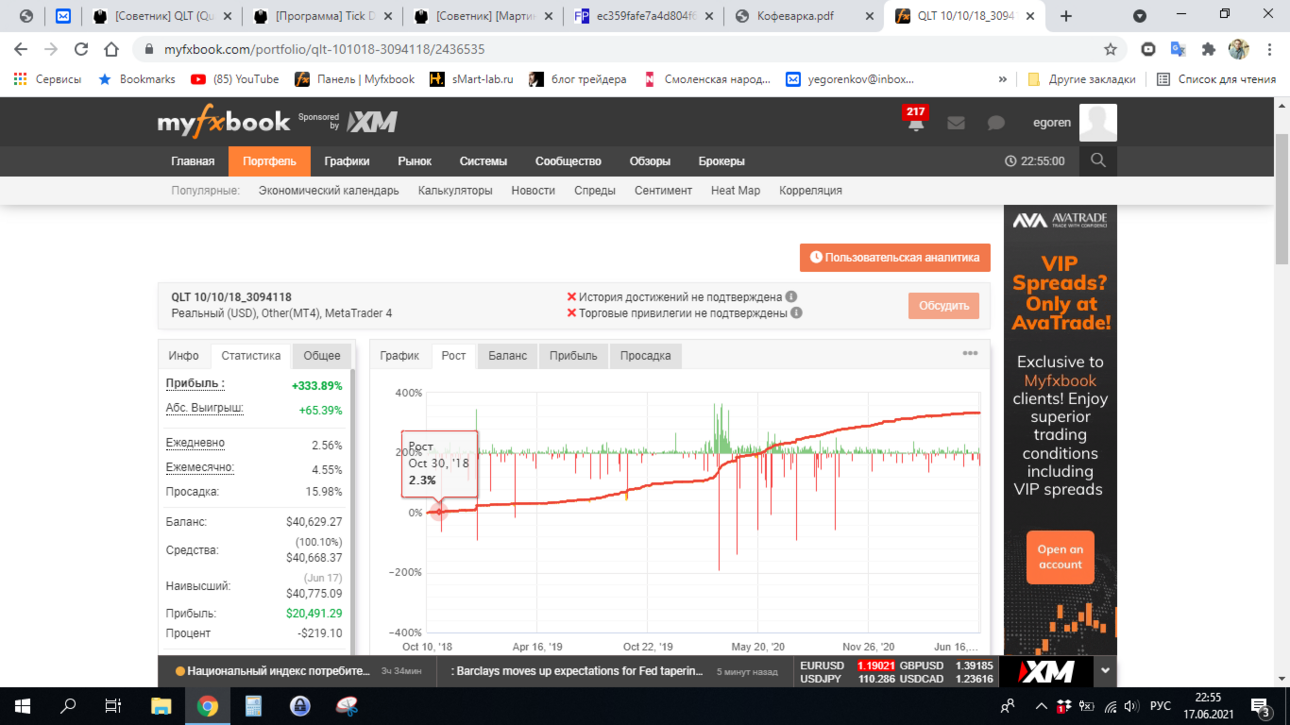Open Другие закладки folder
The width and height of the screenshot is (1290, 725).
click(x=1081, y=79)
